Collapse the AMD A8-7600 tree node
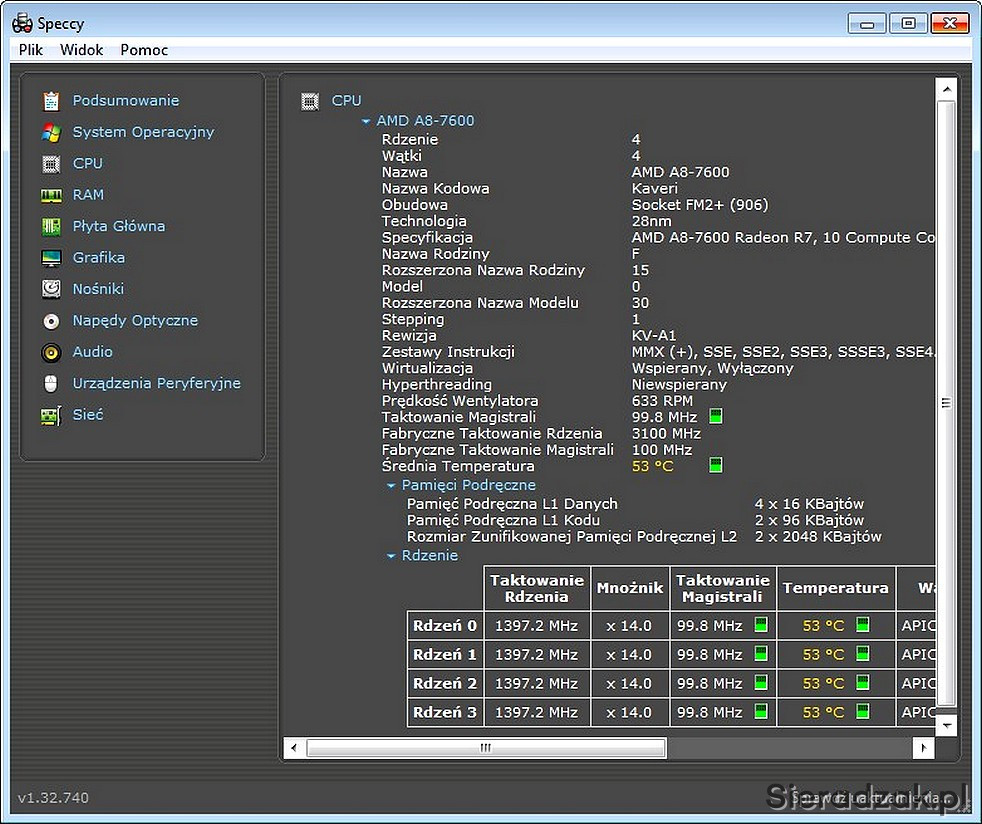 click(x=366, y=121)
